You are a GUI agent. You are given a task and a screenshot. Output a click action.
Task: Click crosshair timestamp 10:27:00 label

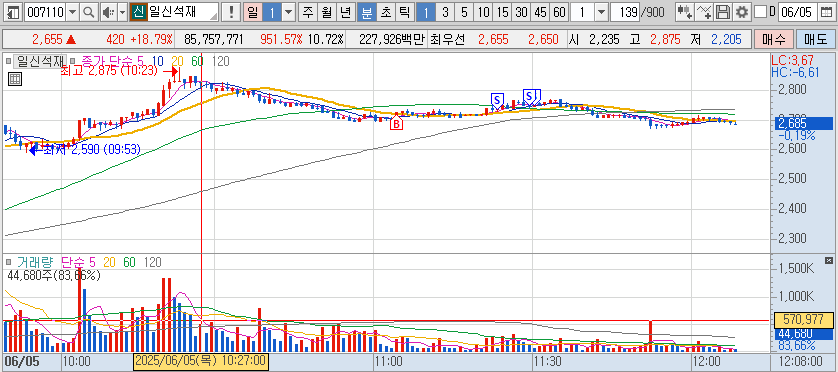click(201, 361)
